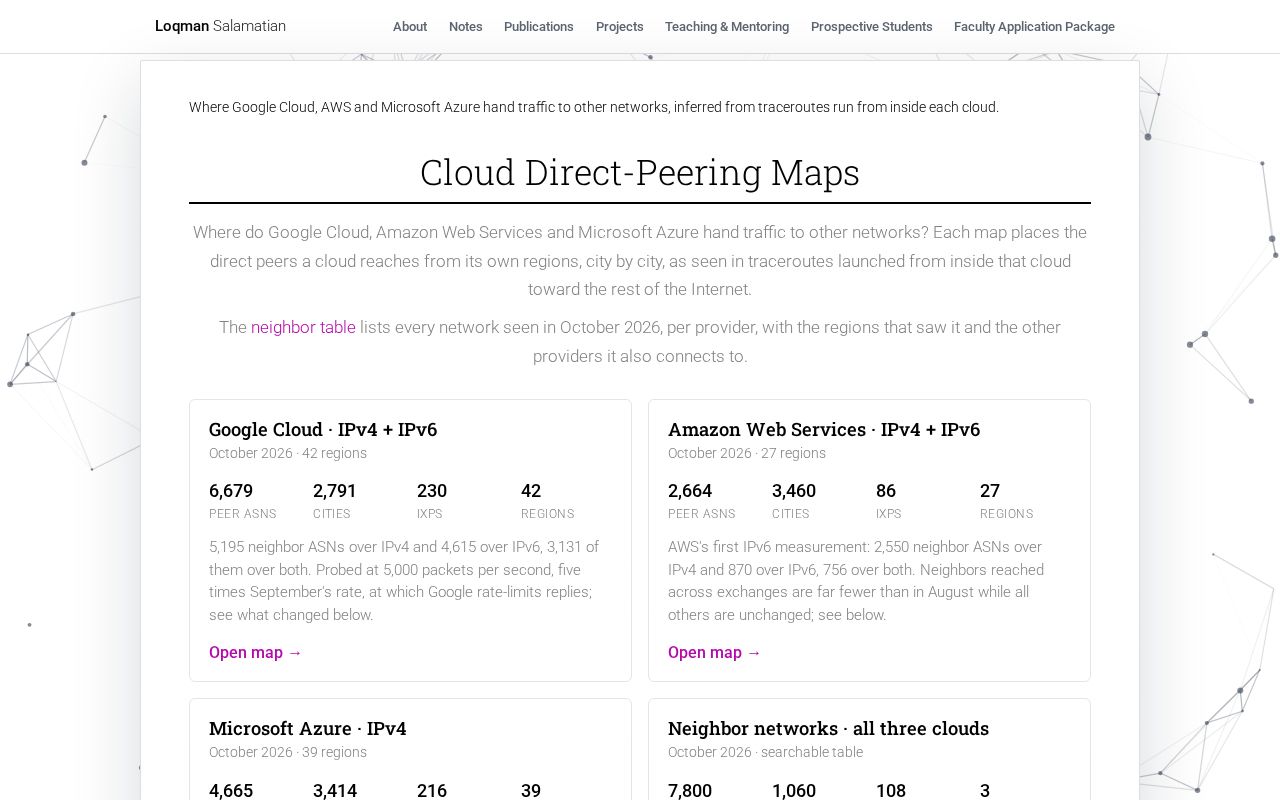Open the Loqman Salamatian home link
Viewport: 1280px width, 800px height.
220,26
